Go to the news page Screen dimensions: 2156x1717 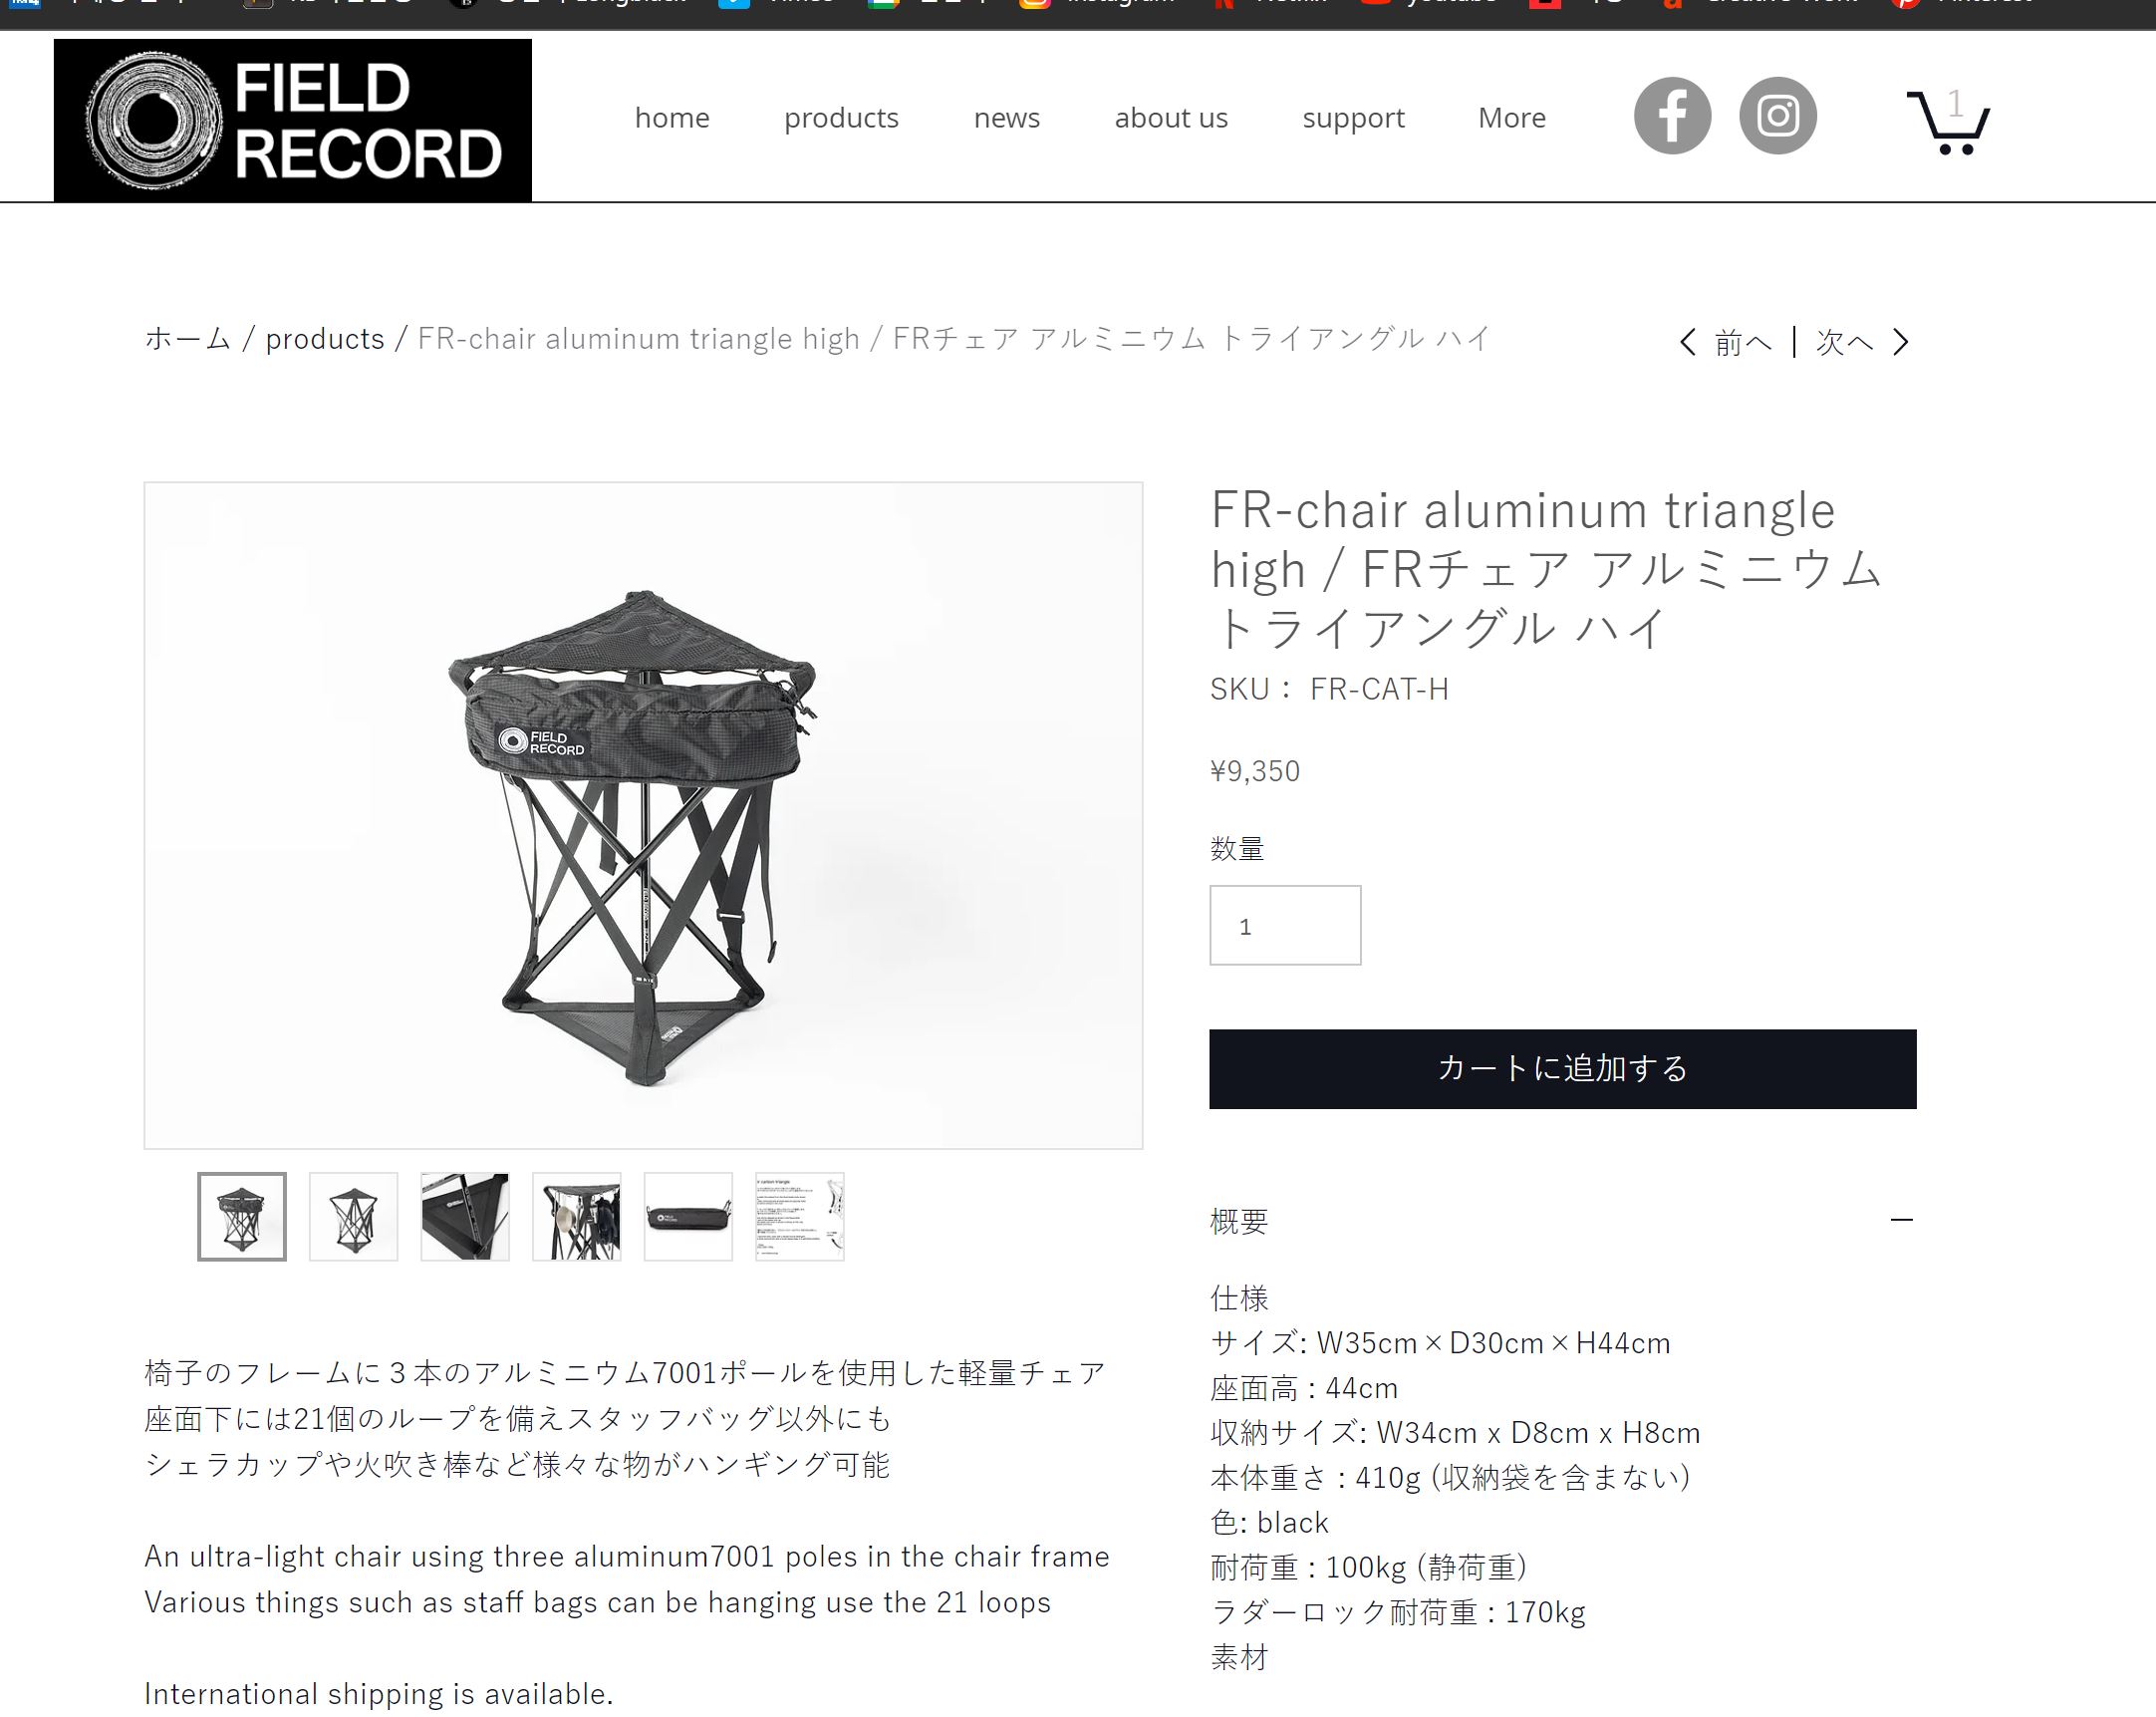1006,118
